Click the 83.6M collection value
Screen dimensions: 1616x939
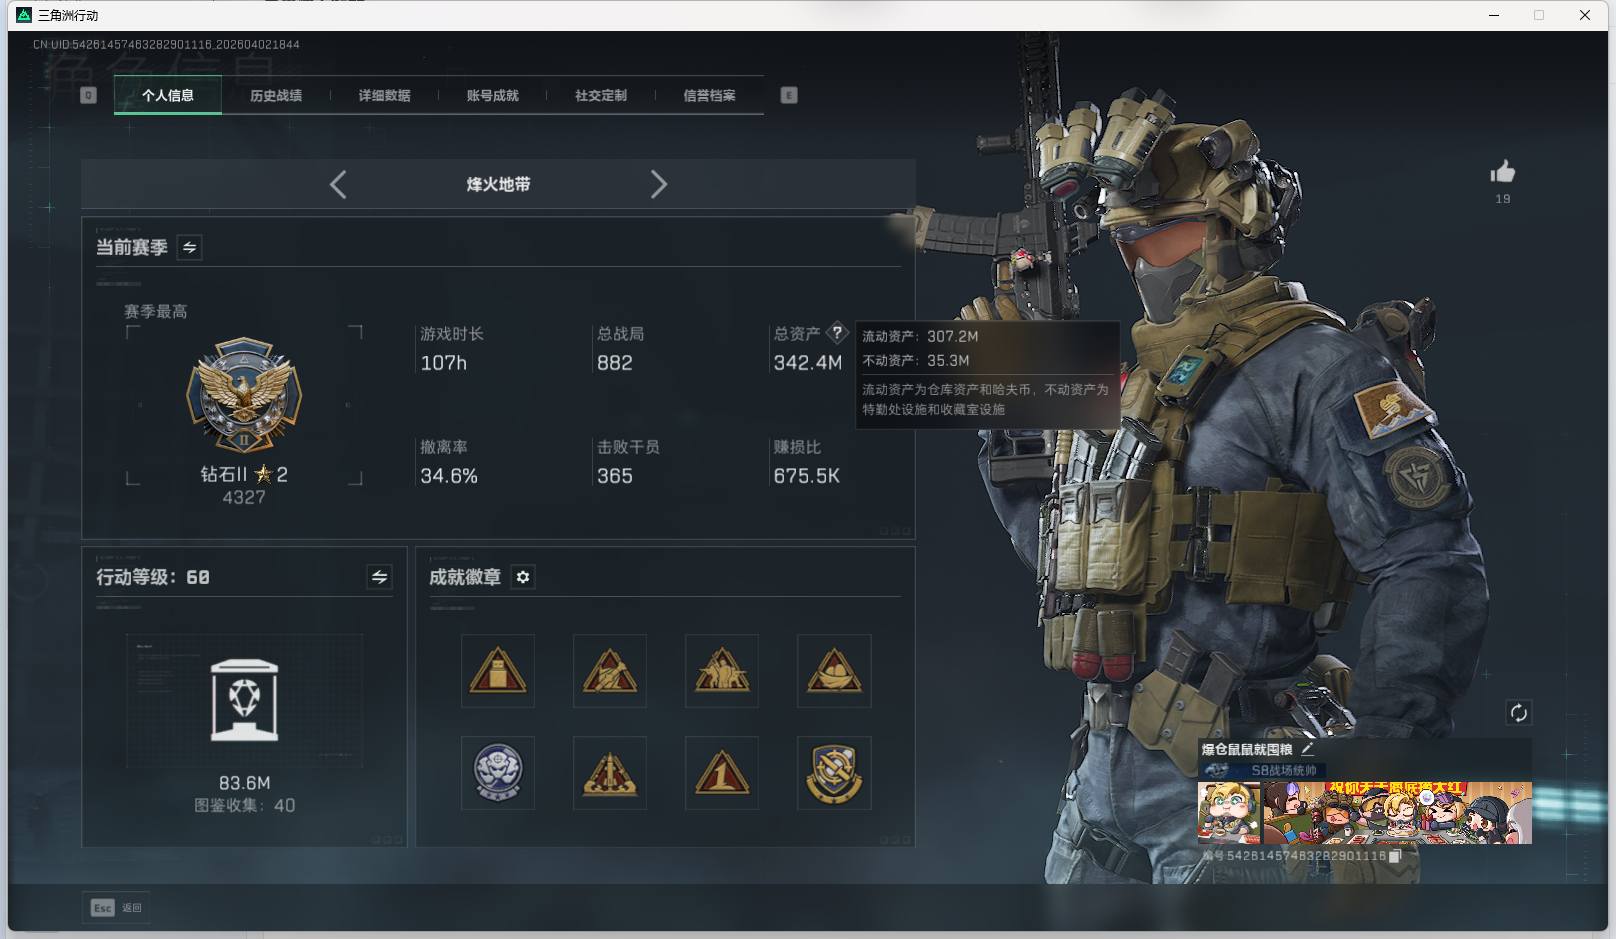click(x=244, y=783)
